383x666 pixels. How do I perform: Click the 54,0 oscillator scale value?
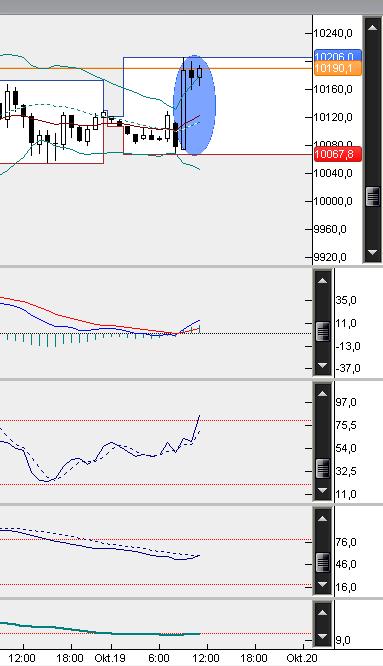click(x=346, y=448)
